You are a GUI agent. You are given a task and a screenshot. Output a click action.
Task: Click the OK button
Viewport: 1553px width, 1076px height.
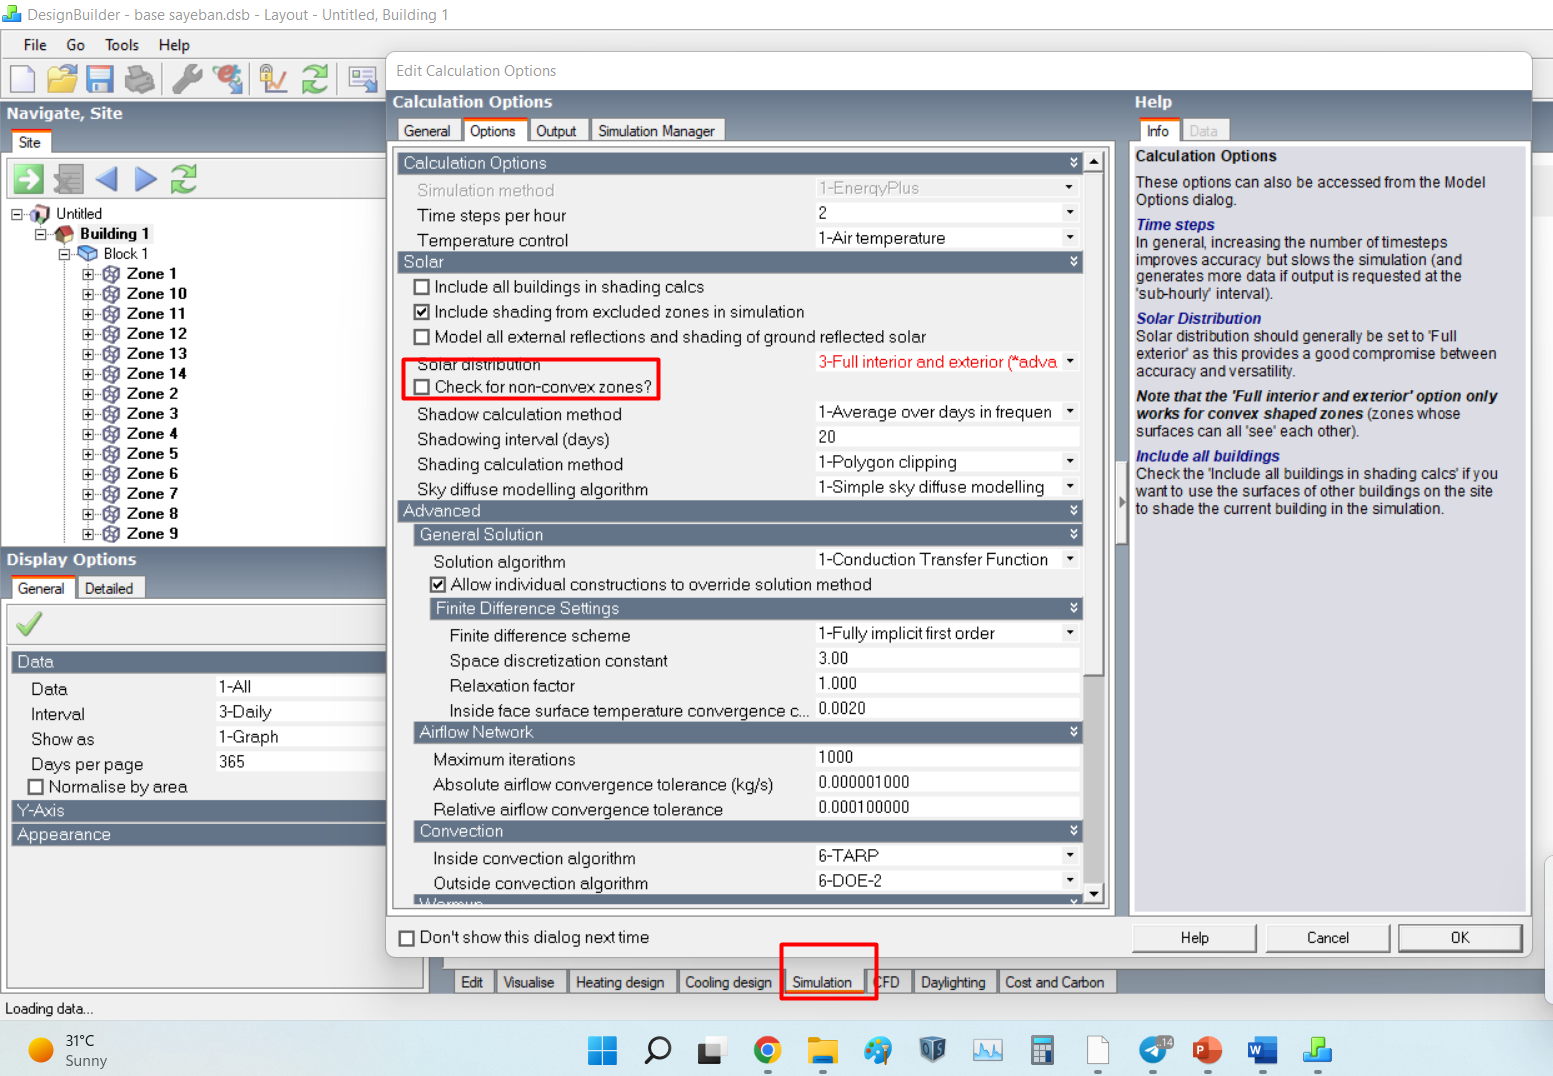1460,938
